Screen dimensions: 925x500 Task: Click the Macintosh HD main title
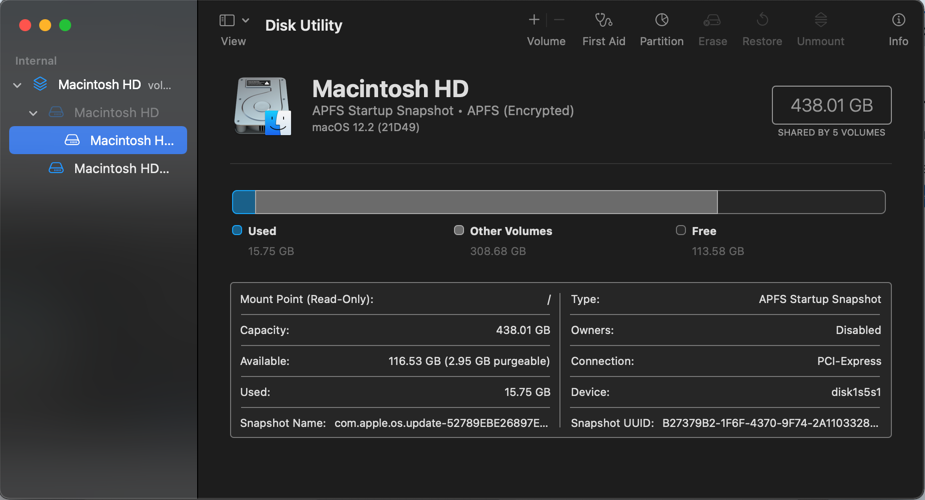point(390,89)
